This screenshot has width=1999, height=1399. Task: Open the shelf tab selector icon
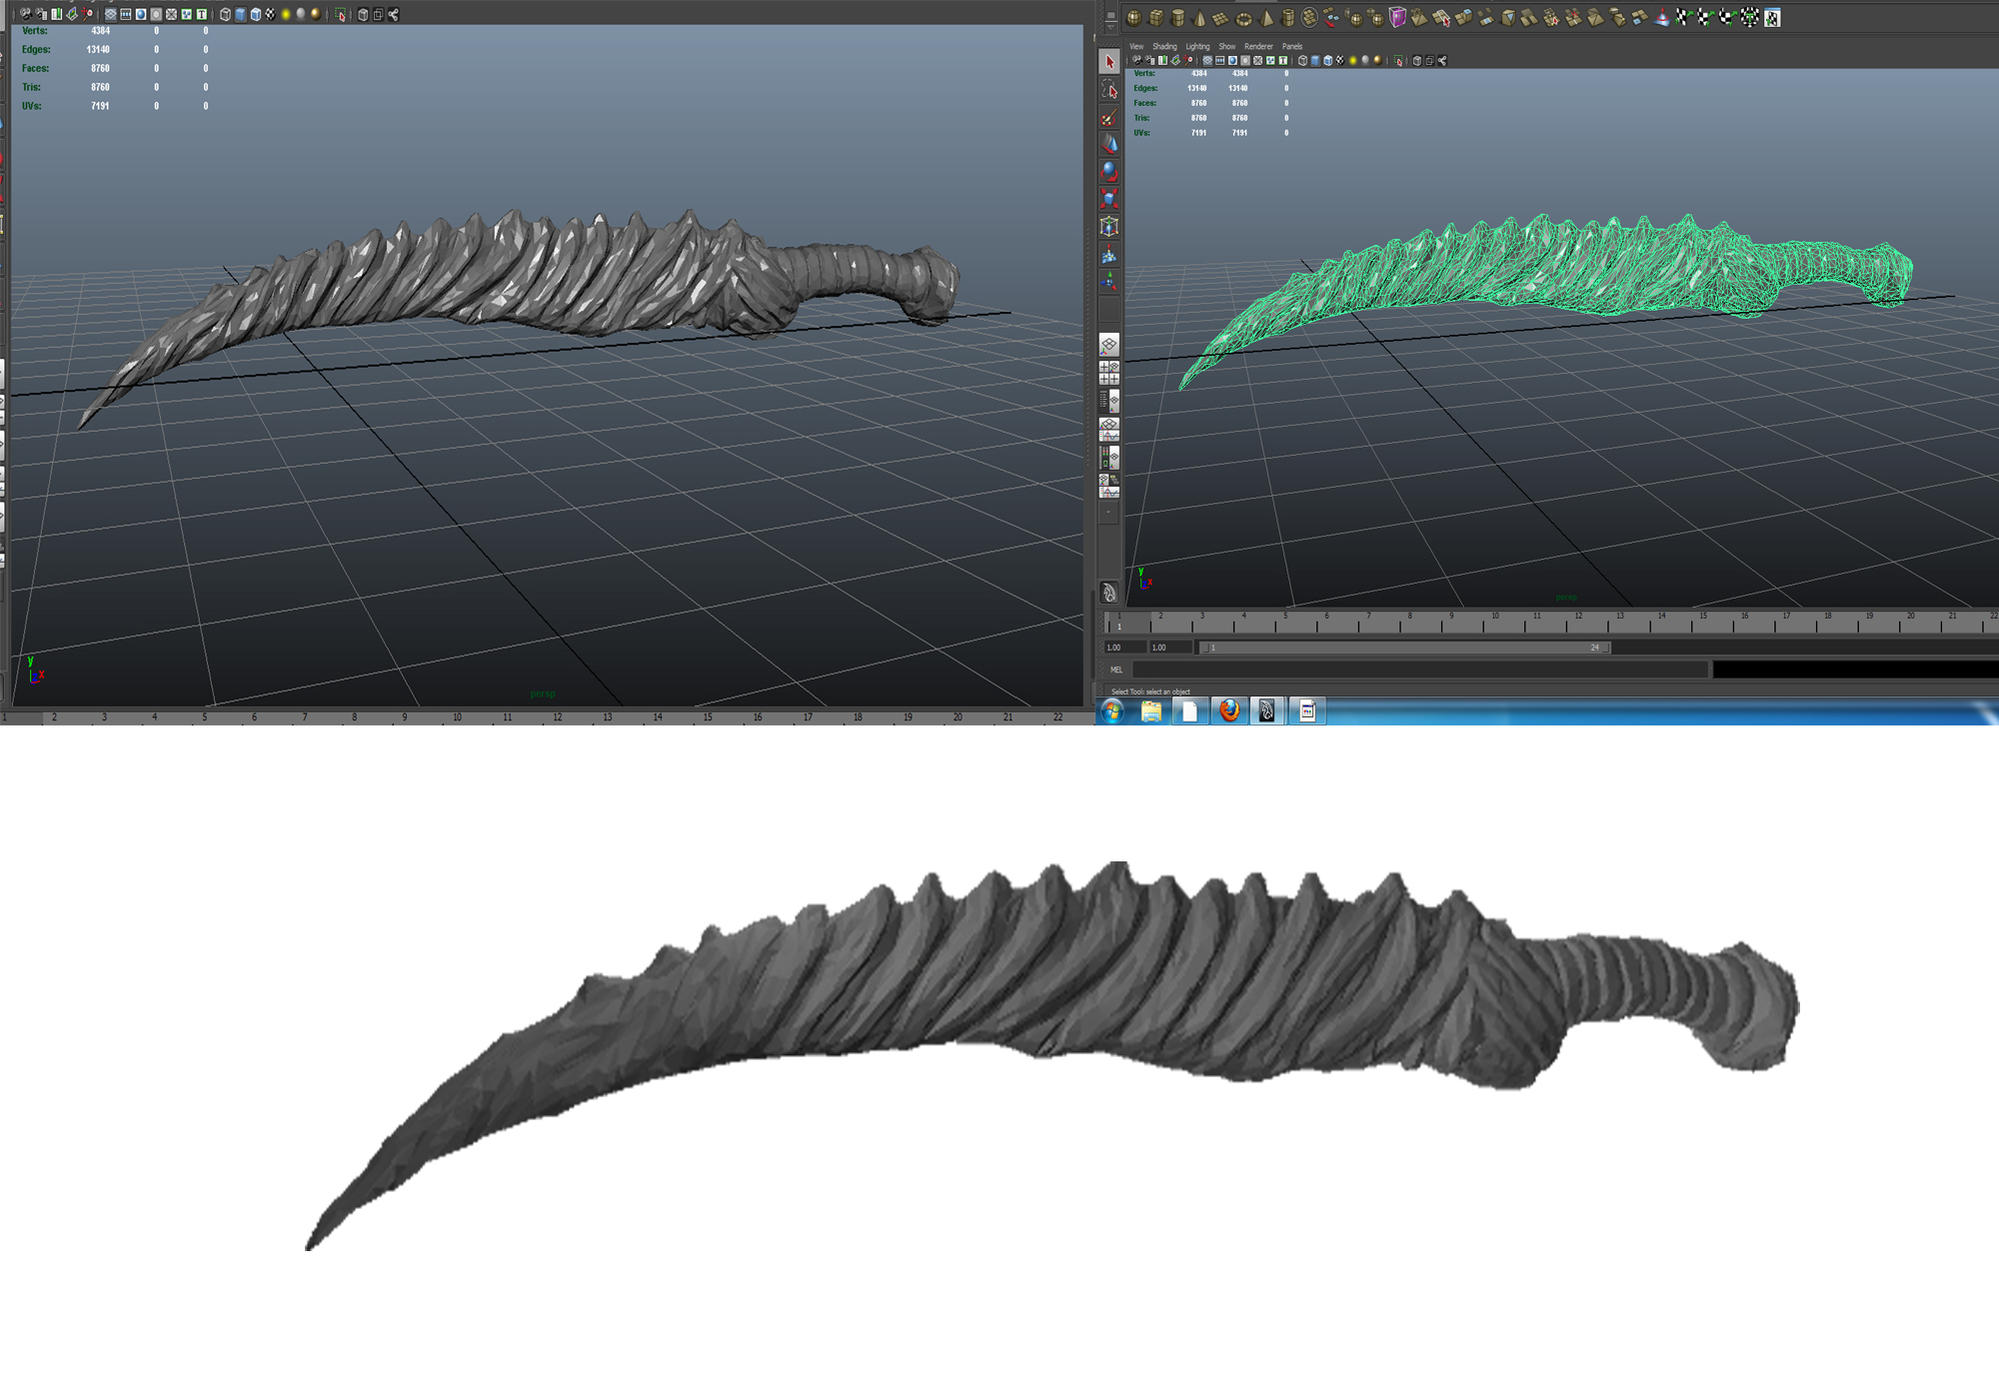pyautogui.click(x=1111, y=15)
